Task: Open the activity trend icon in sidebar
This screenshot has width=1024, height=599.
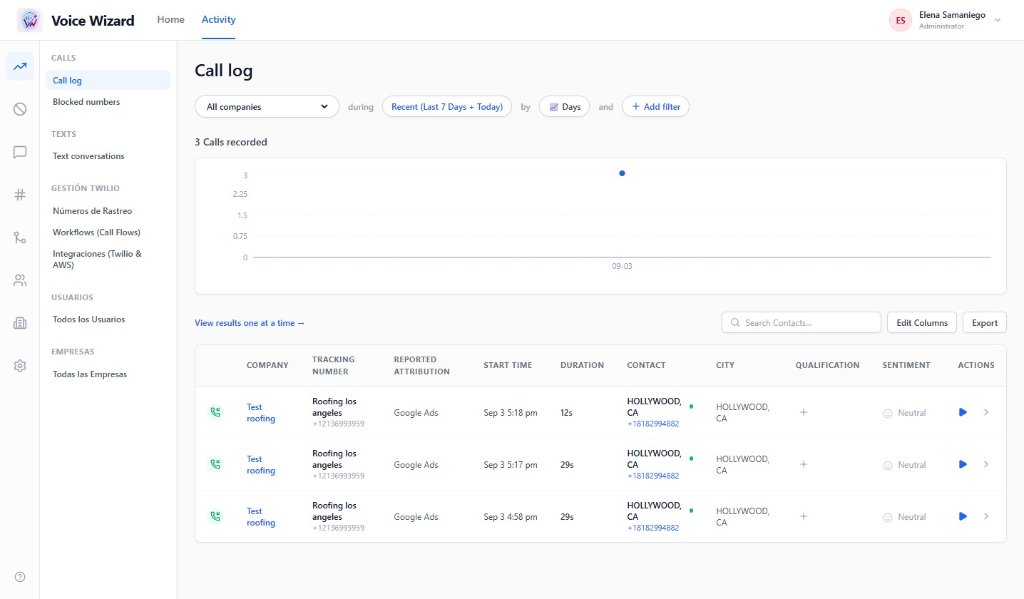Action: (x=20, y=67)
